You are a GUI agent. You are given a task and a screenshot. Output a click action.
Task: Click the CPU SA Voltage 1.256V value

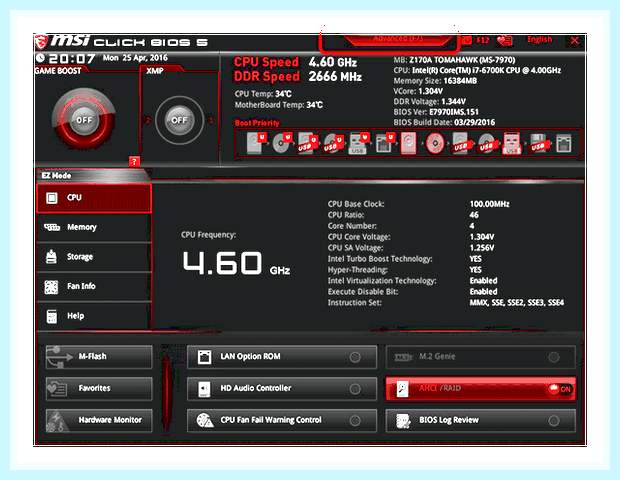point(482,248)
